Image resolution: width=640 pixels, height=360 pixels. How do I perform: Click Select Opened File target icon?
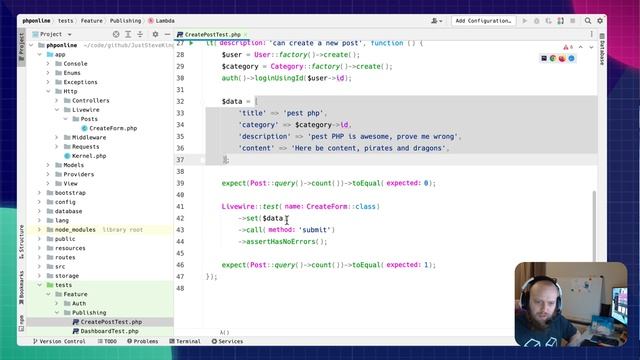(116, 34)
